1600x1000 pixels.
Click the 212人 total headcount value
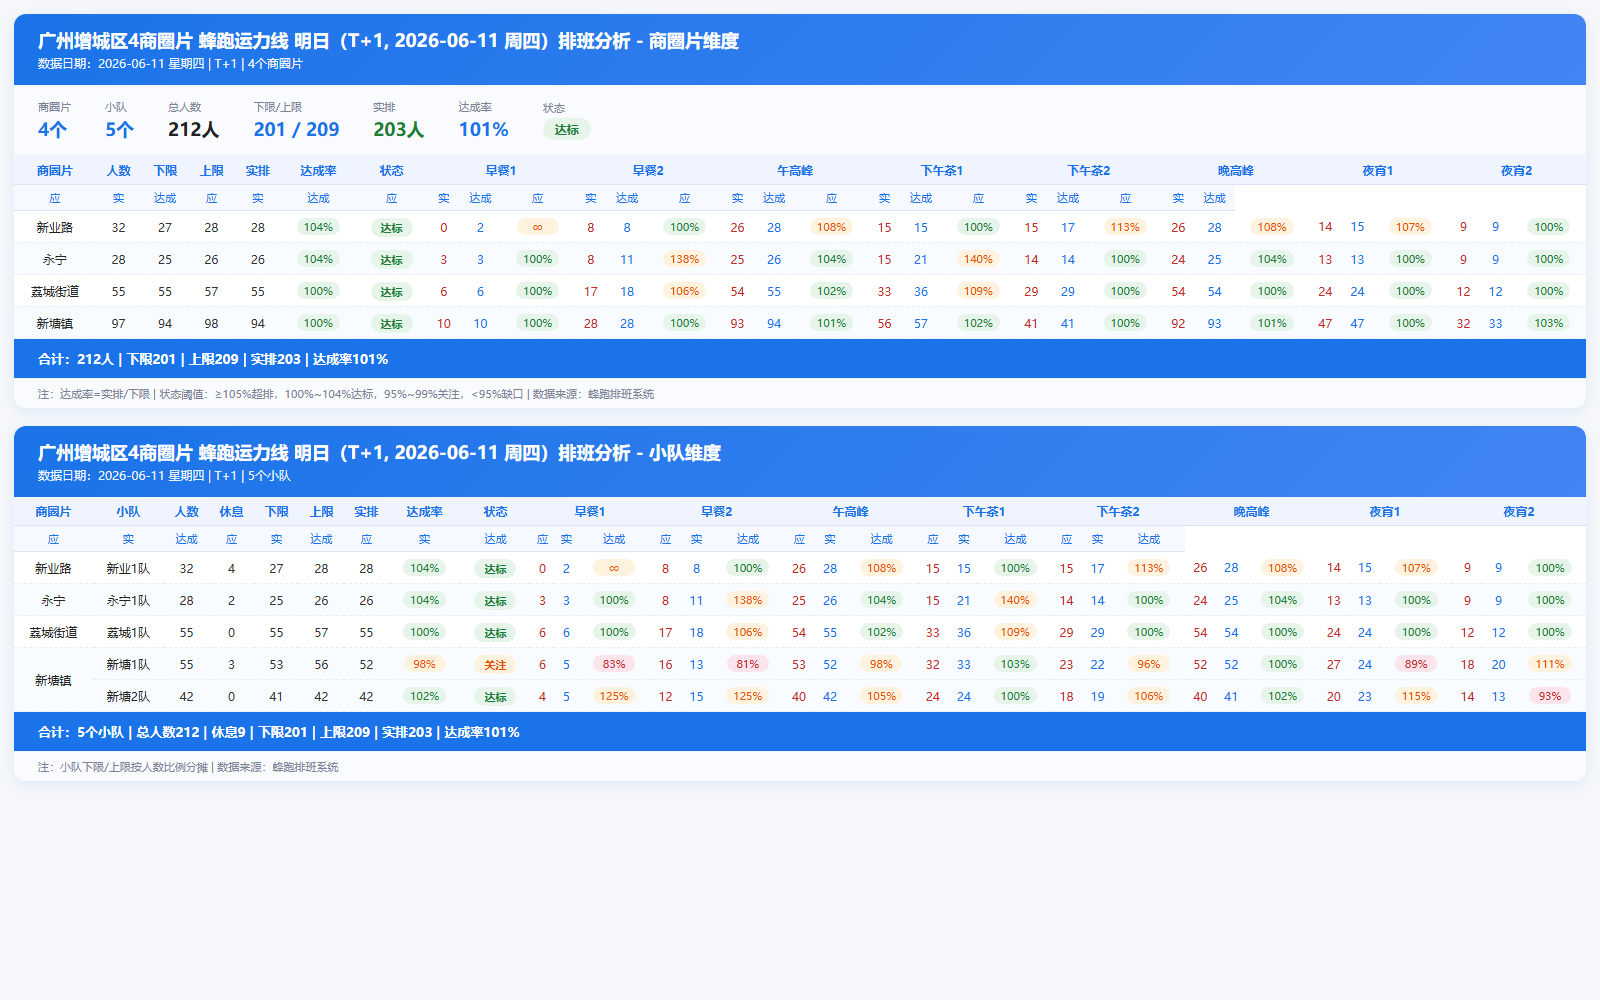tap(193, 129)
